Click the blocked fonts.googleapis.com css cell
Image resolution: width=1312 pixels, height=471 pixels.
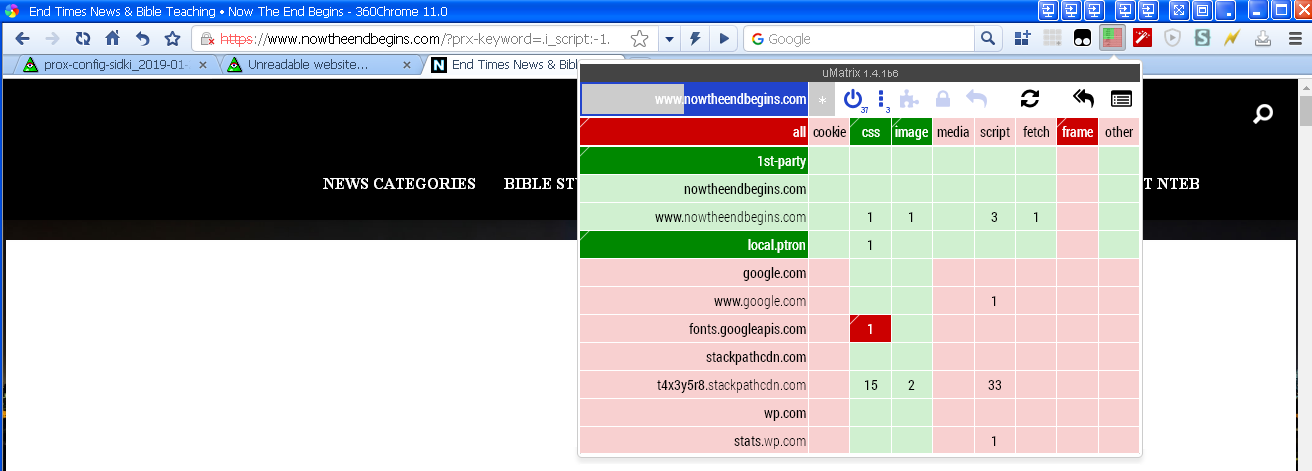[x=870, y=329]
